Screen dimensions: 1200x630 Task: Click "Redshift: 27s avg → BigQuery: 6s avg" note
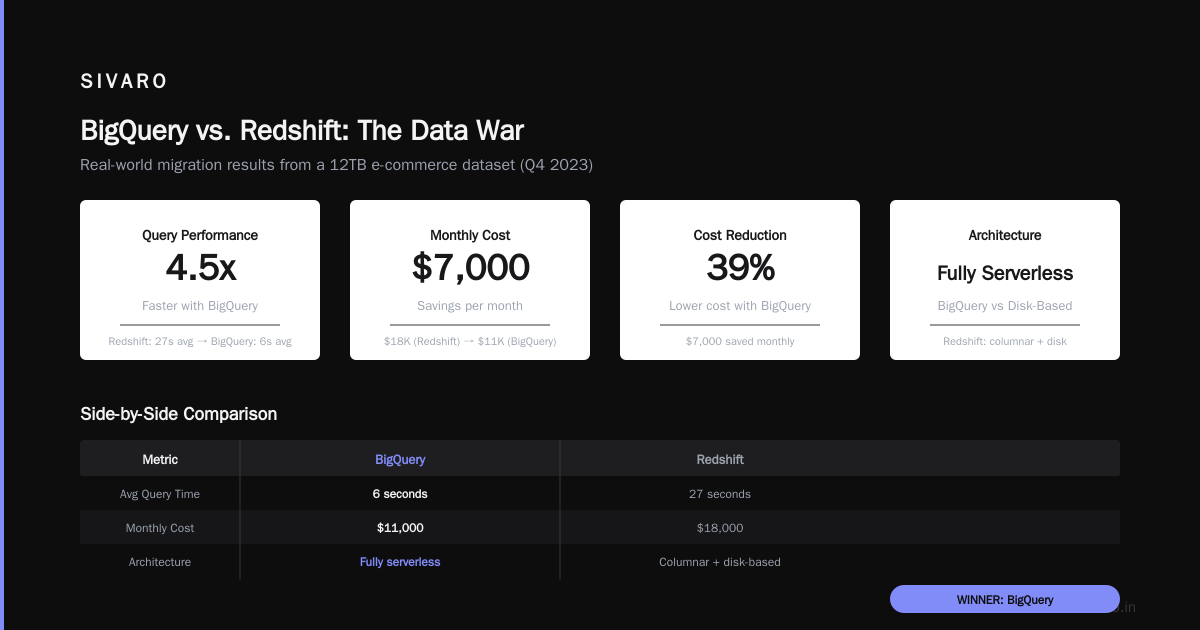(200, 341)
